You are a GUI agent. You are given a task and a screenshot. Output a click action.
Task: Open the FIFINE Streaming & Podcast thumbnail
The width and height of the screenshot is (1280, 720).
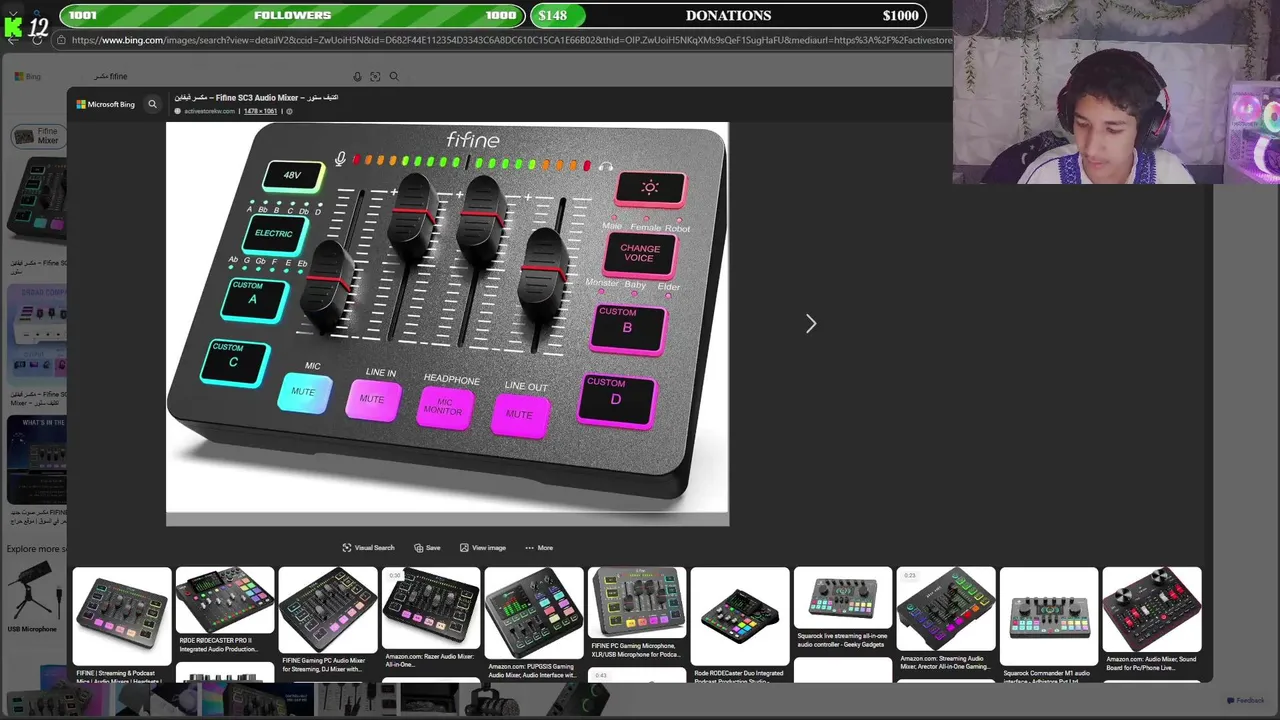pyautogui.click(x=122, y=615)
